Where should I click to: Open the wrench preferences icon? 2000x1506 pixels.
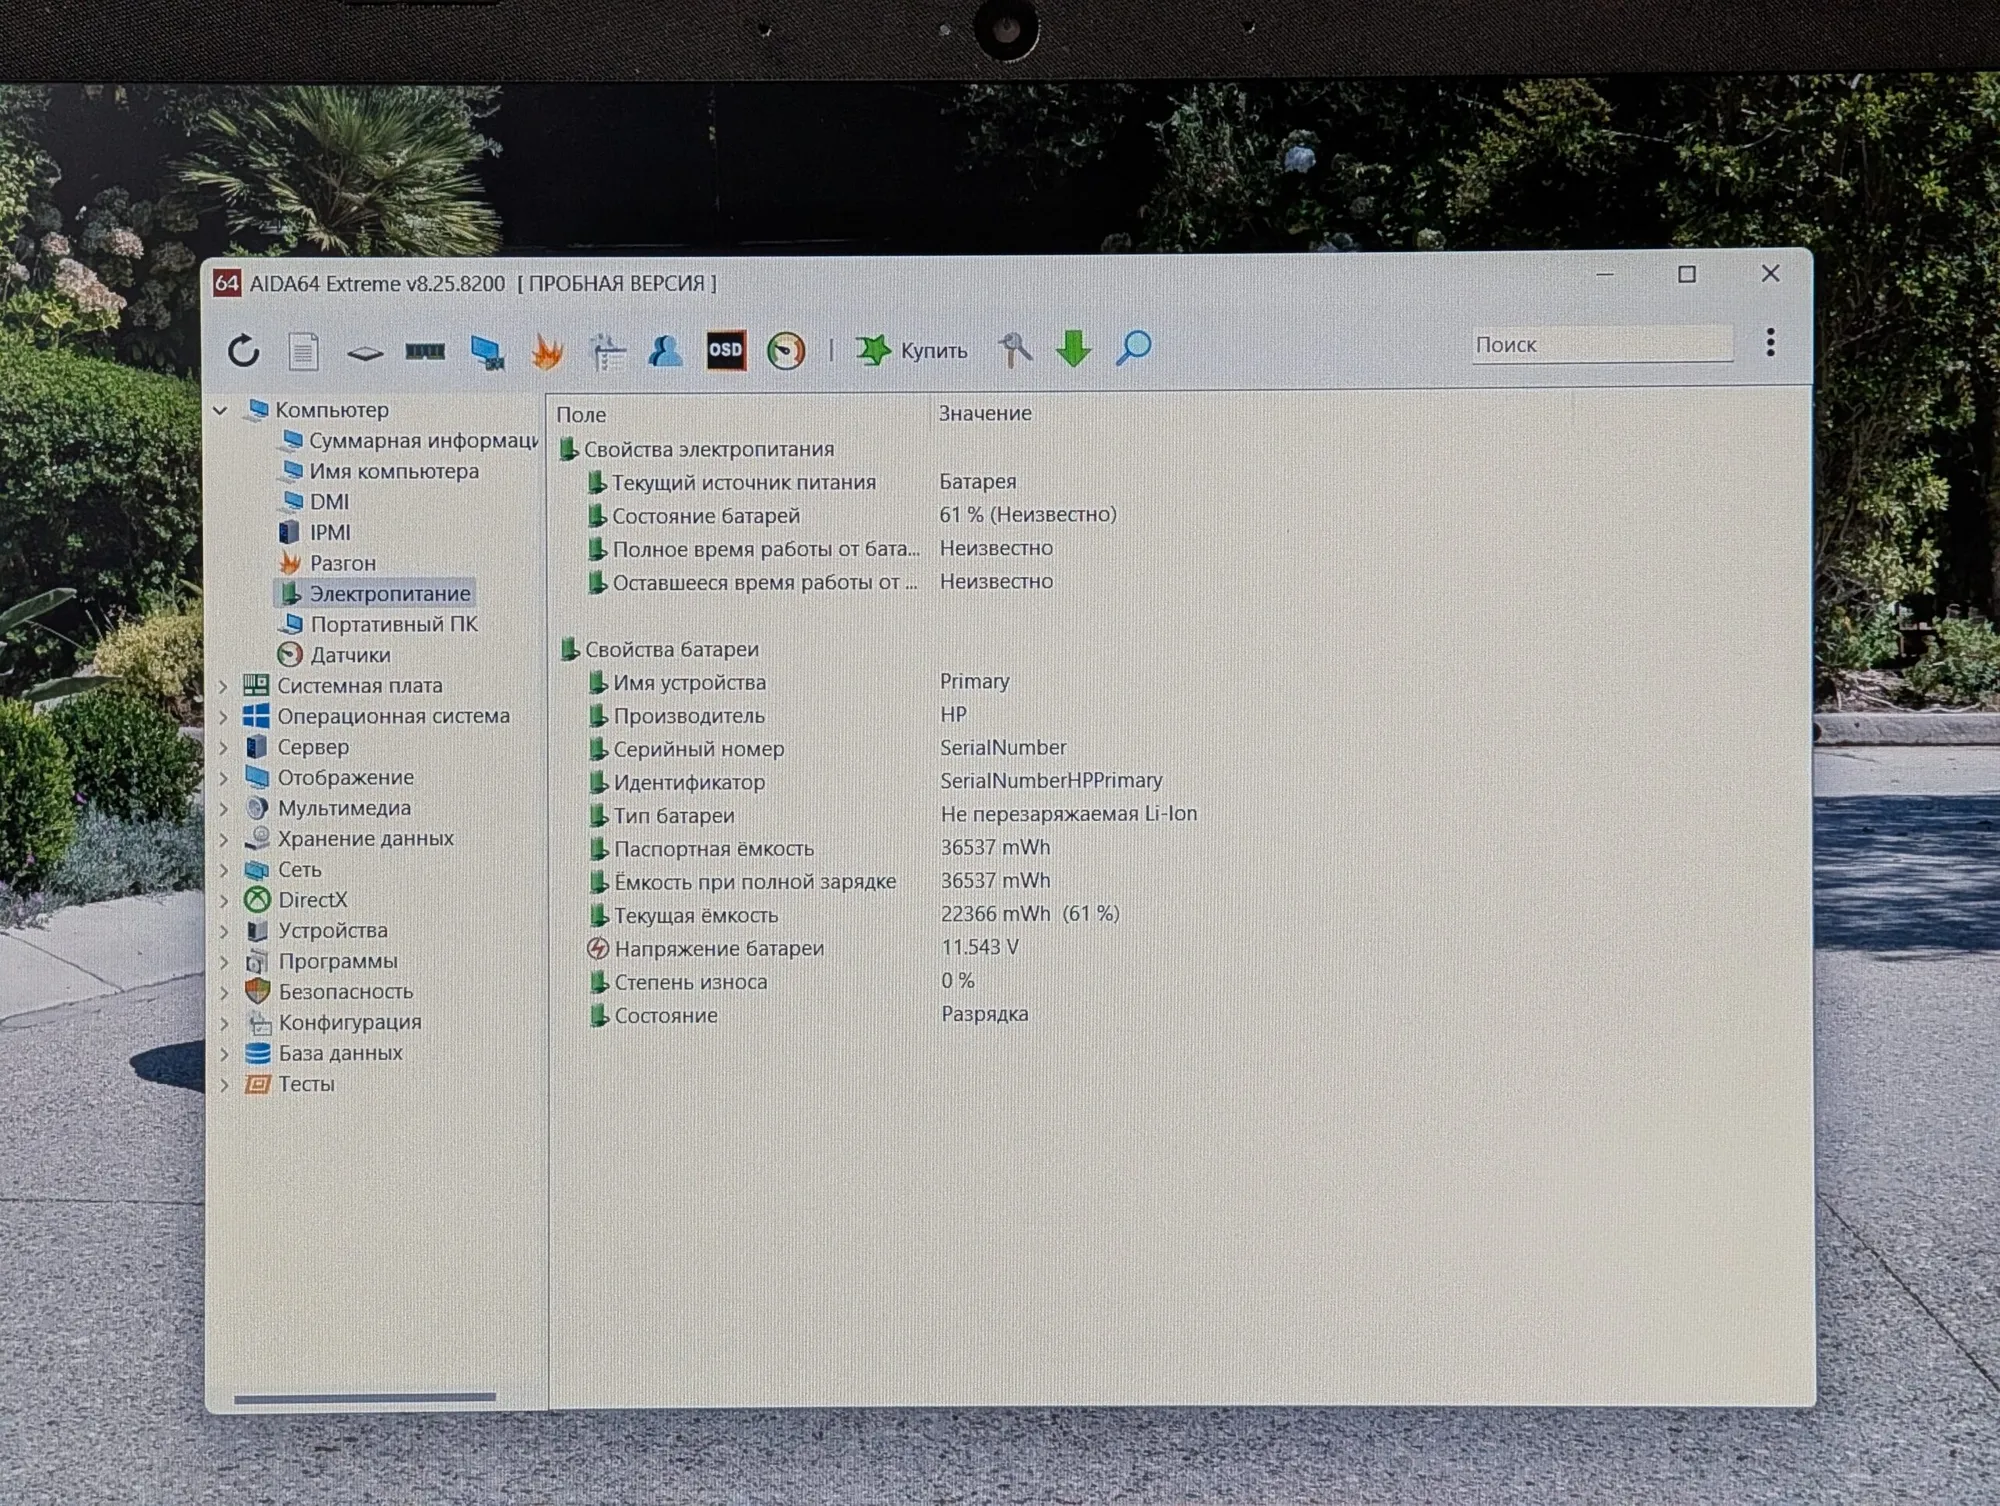pyautogui.click(x=1015, y=349)
